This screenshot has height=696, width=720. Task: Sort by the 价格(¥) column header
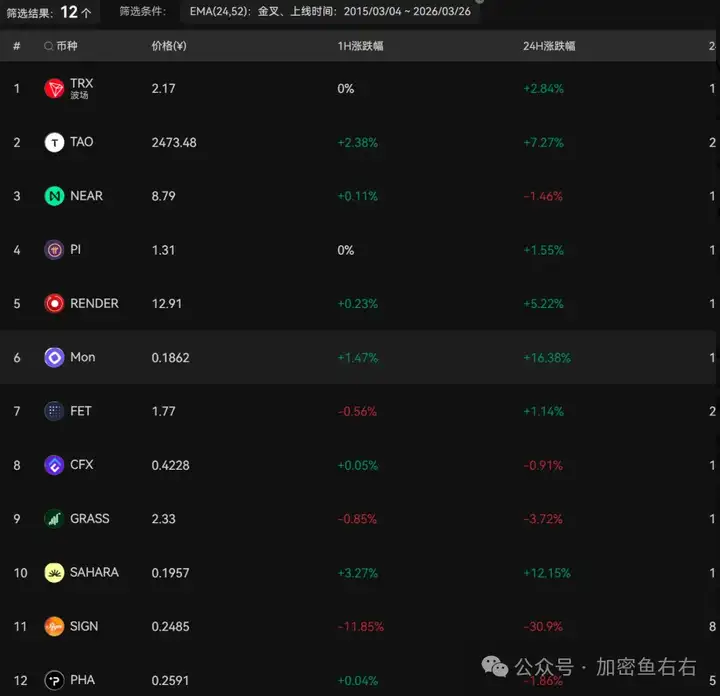169,46
